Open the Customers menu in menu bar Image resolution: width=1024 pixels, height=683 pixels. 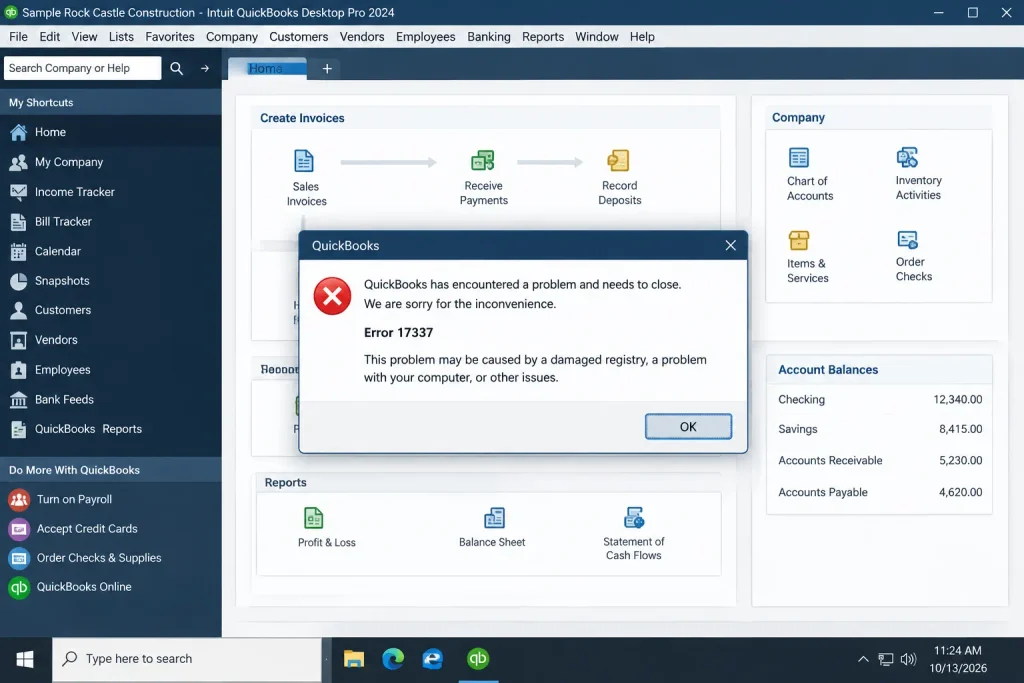tap(298, 37)
